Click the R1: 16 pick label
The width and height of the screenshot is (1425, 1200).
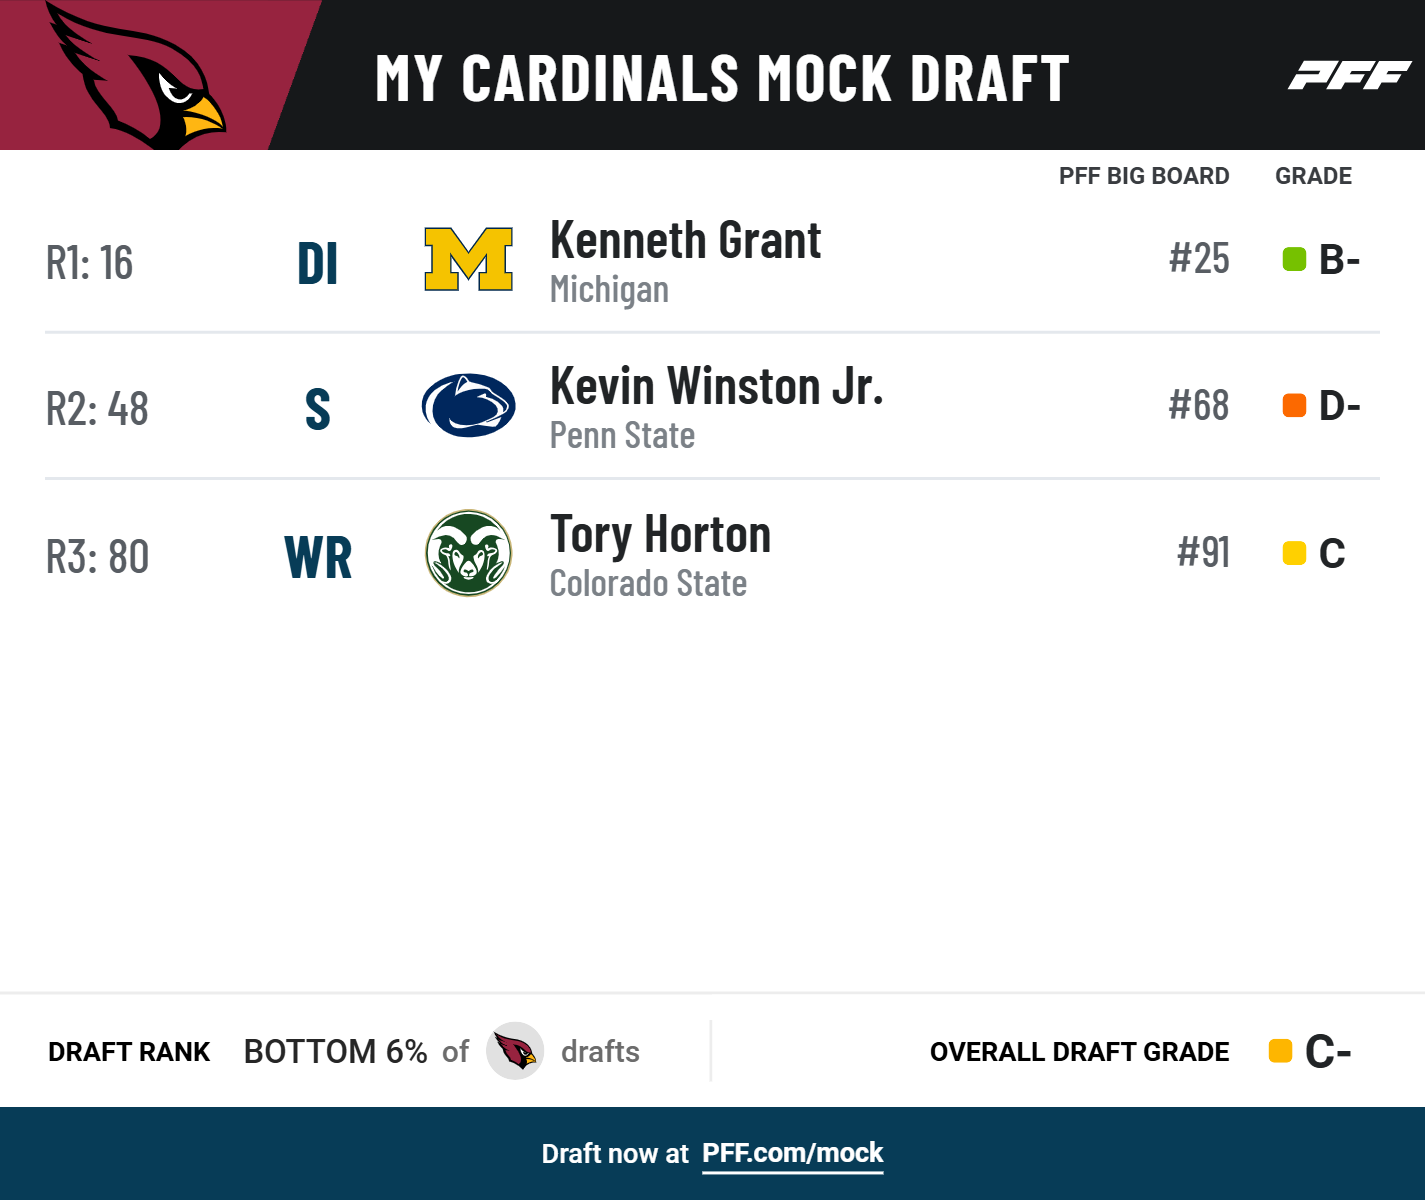(89, 263)
